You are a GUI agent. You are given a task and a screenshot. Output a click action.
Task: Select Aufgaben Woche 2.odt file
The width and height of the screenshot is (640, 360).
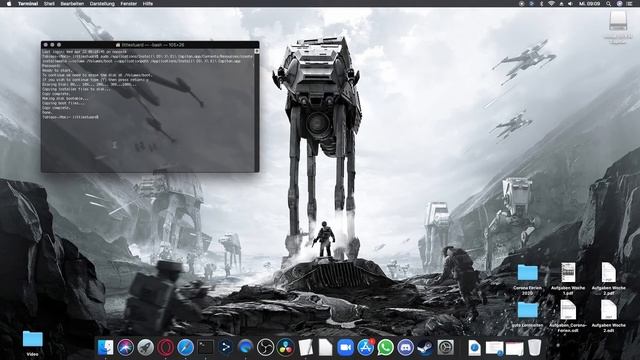(x=608, y=310)
